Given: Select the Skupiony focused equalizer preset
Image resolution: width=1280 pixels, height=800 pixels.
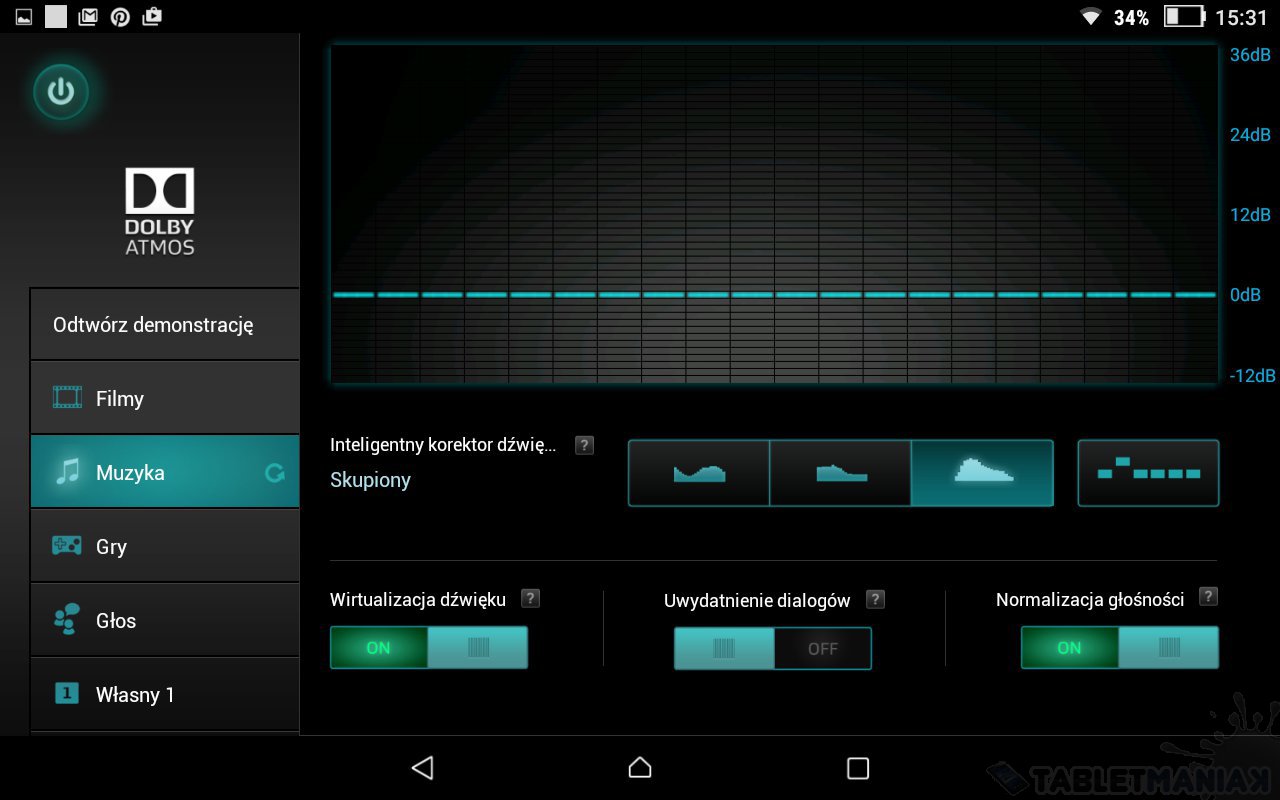Looking at the screenshot, I should point(982,473).
